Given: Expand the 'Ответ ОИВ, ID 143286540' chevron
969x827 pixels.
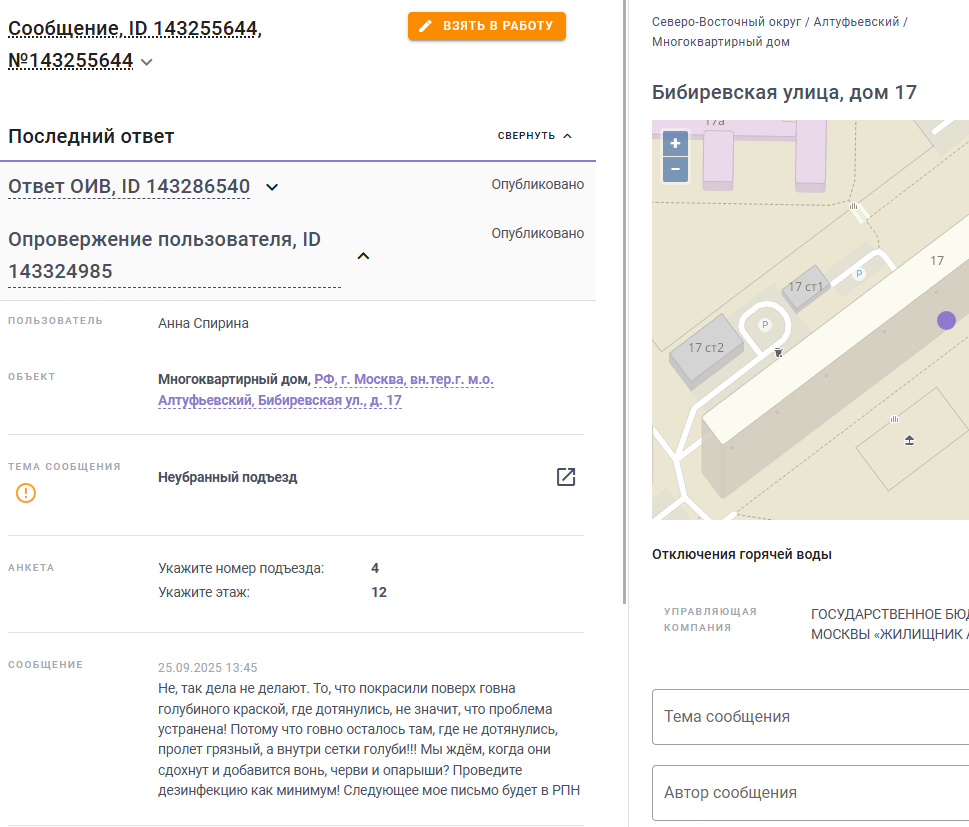Looking at the screenshot, I should point(272,187).
